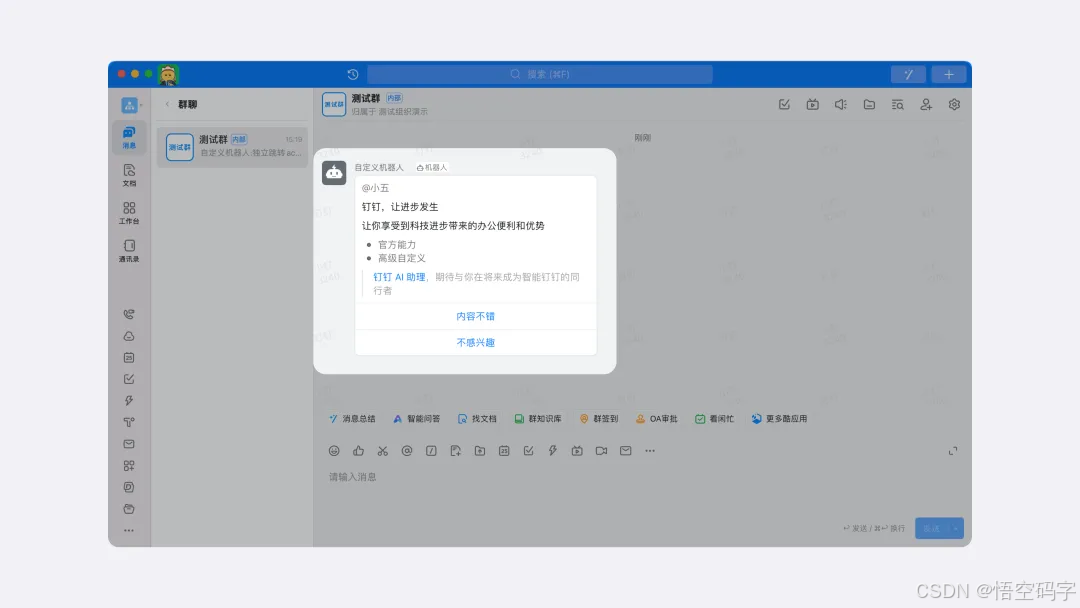Image resolution: width=1080 pixels, height=608 pixels.
Task: Click the upload file folder icon
Action: click(x=479, y=451)
